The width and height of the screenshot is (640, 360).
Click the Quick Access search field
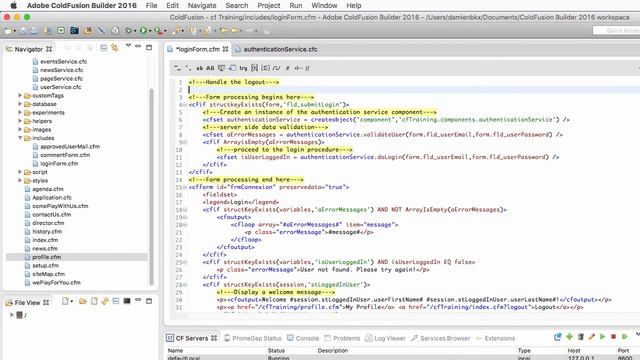click(616, 31)
